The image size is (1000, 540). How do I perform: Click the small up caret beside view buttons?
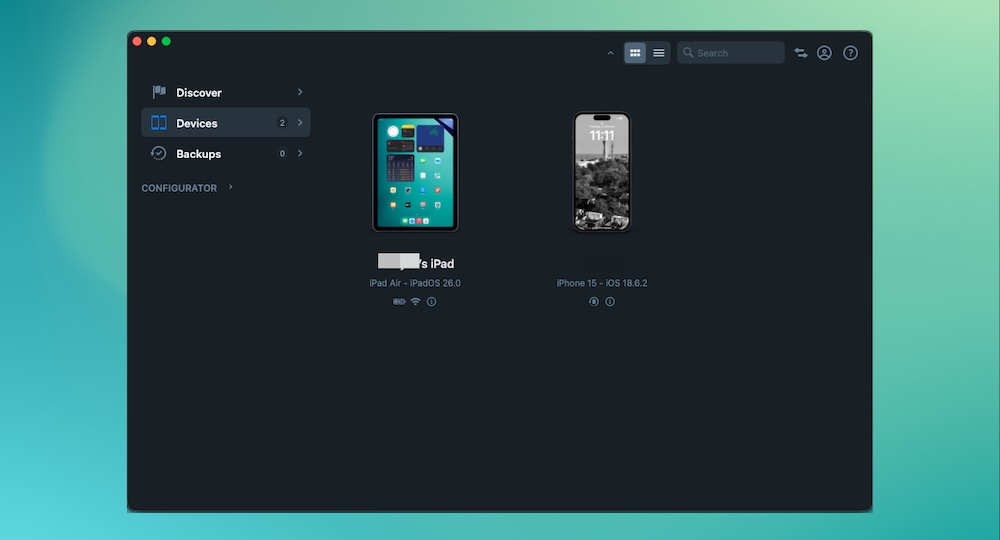click(610, 53)
